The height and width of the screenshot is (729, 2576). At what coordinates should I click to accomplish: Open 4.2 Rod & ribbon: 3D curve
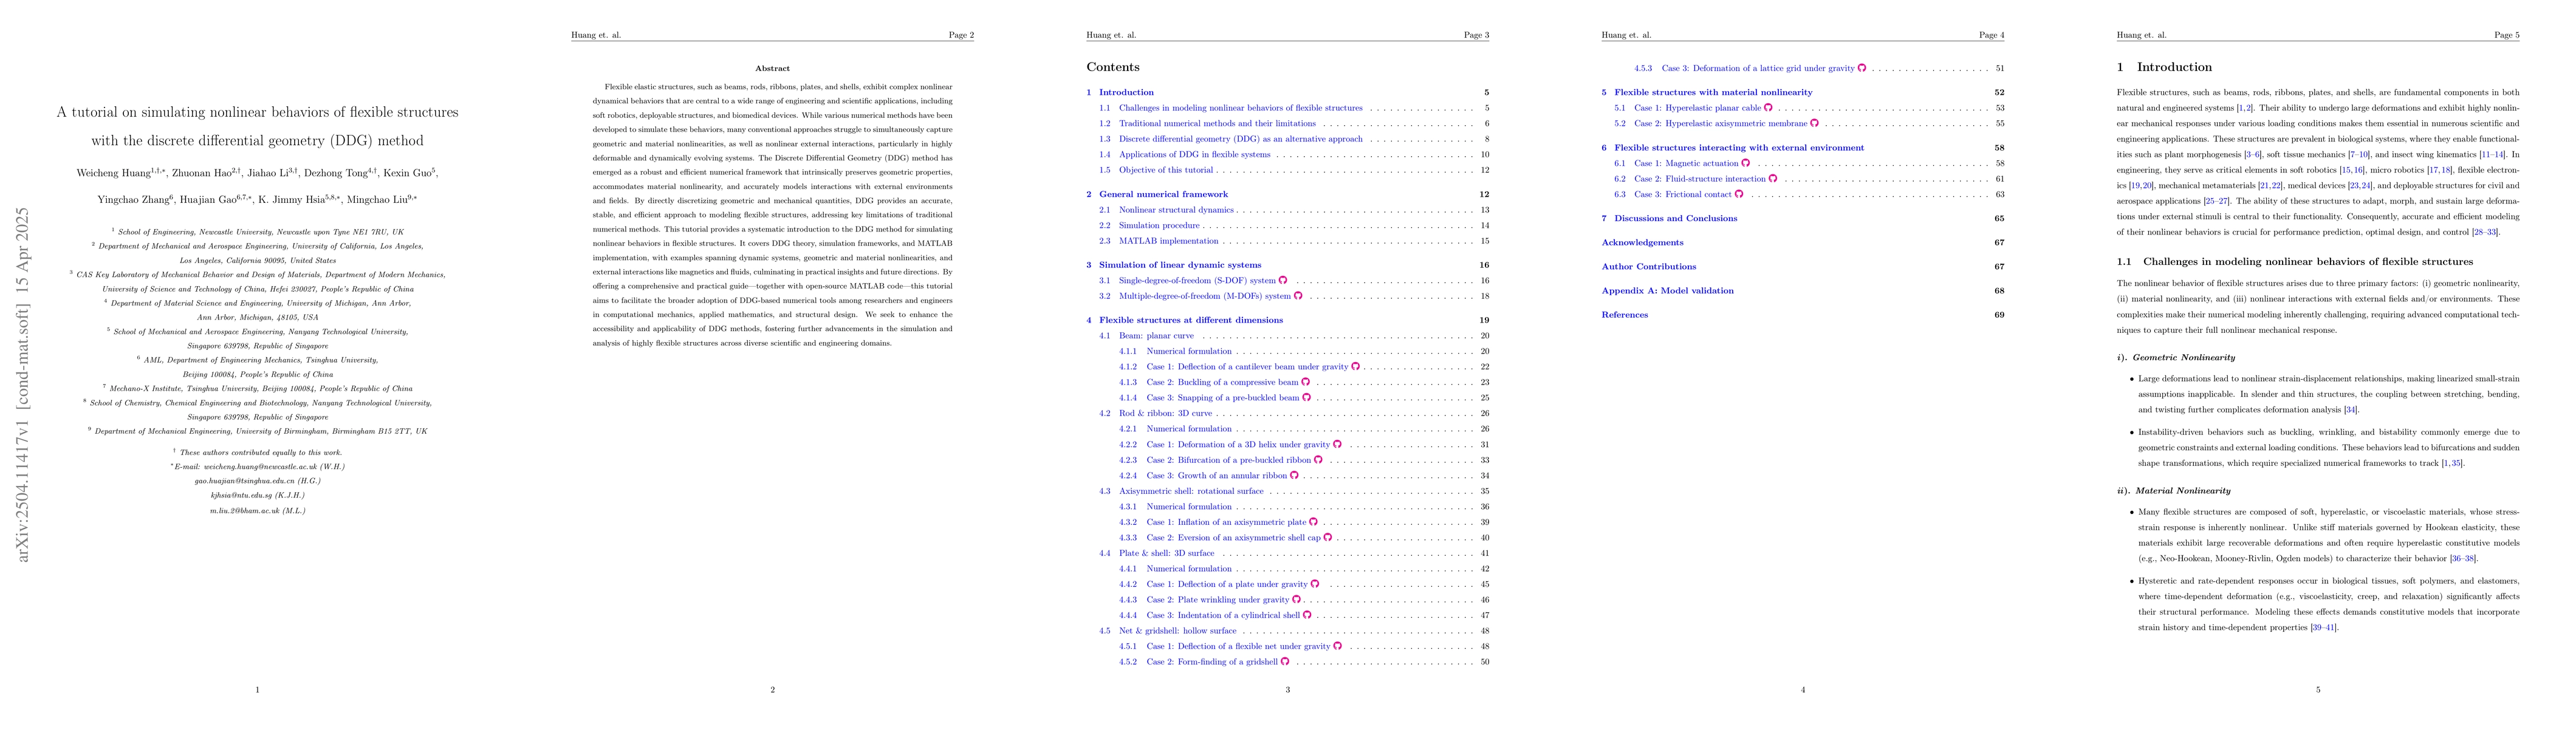[1155, 413]
